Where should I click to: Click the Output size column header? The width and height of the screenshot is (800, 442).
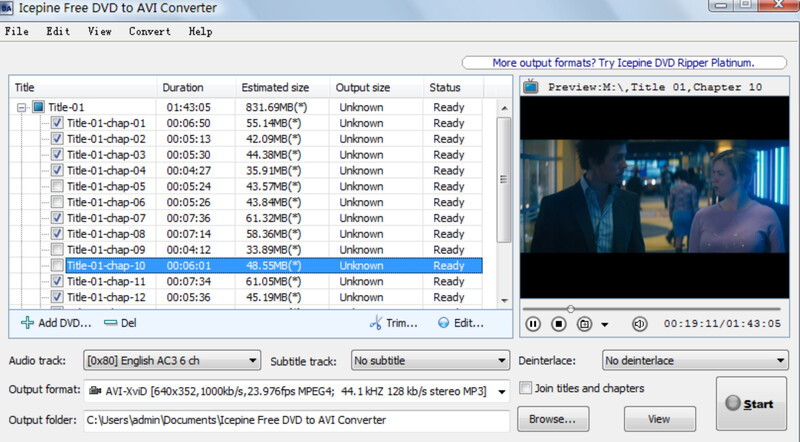(x=377, y=87)
